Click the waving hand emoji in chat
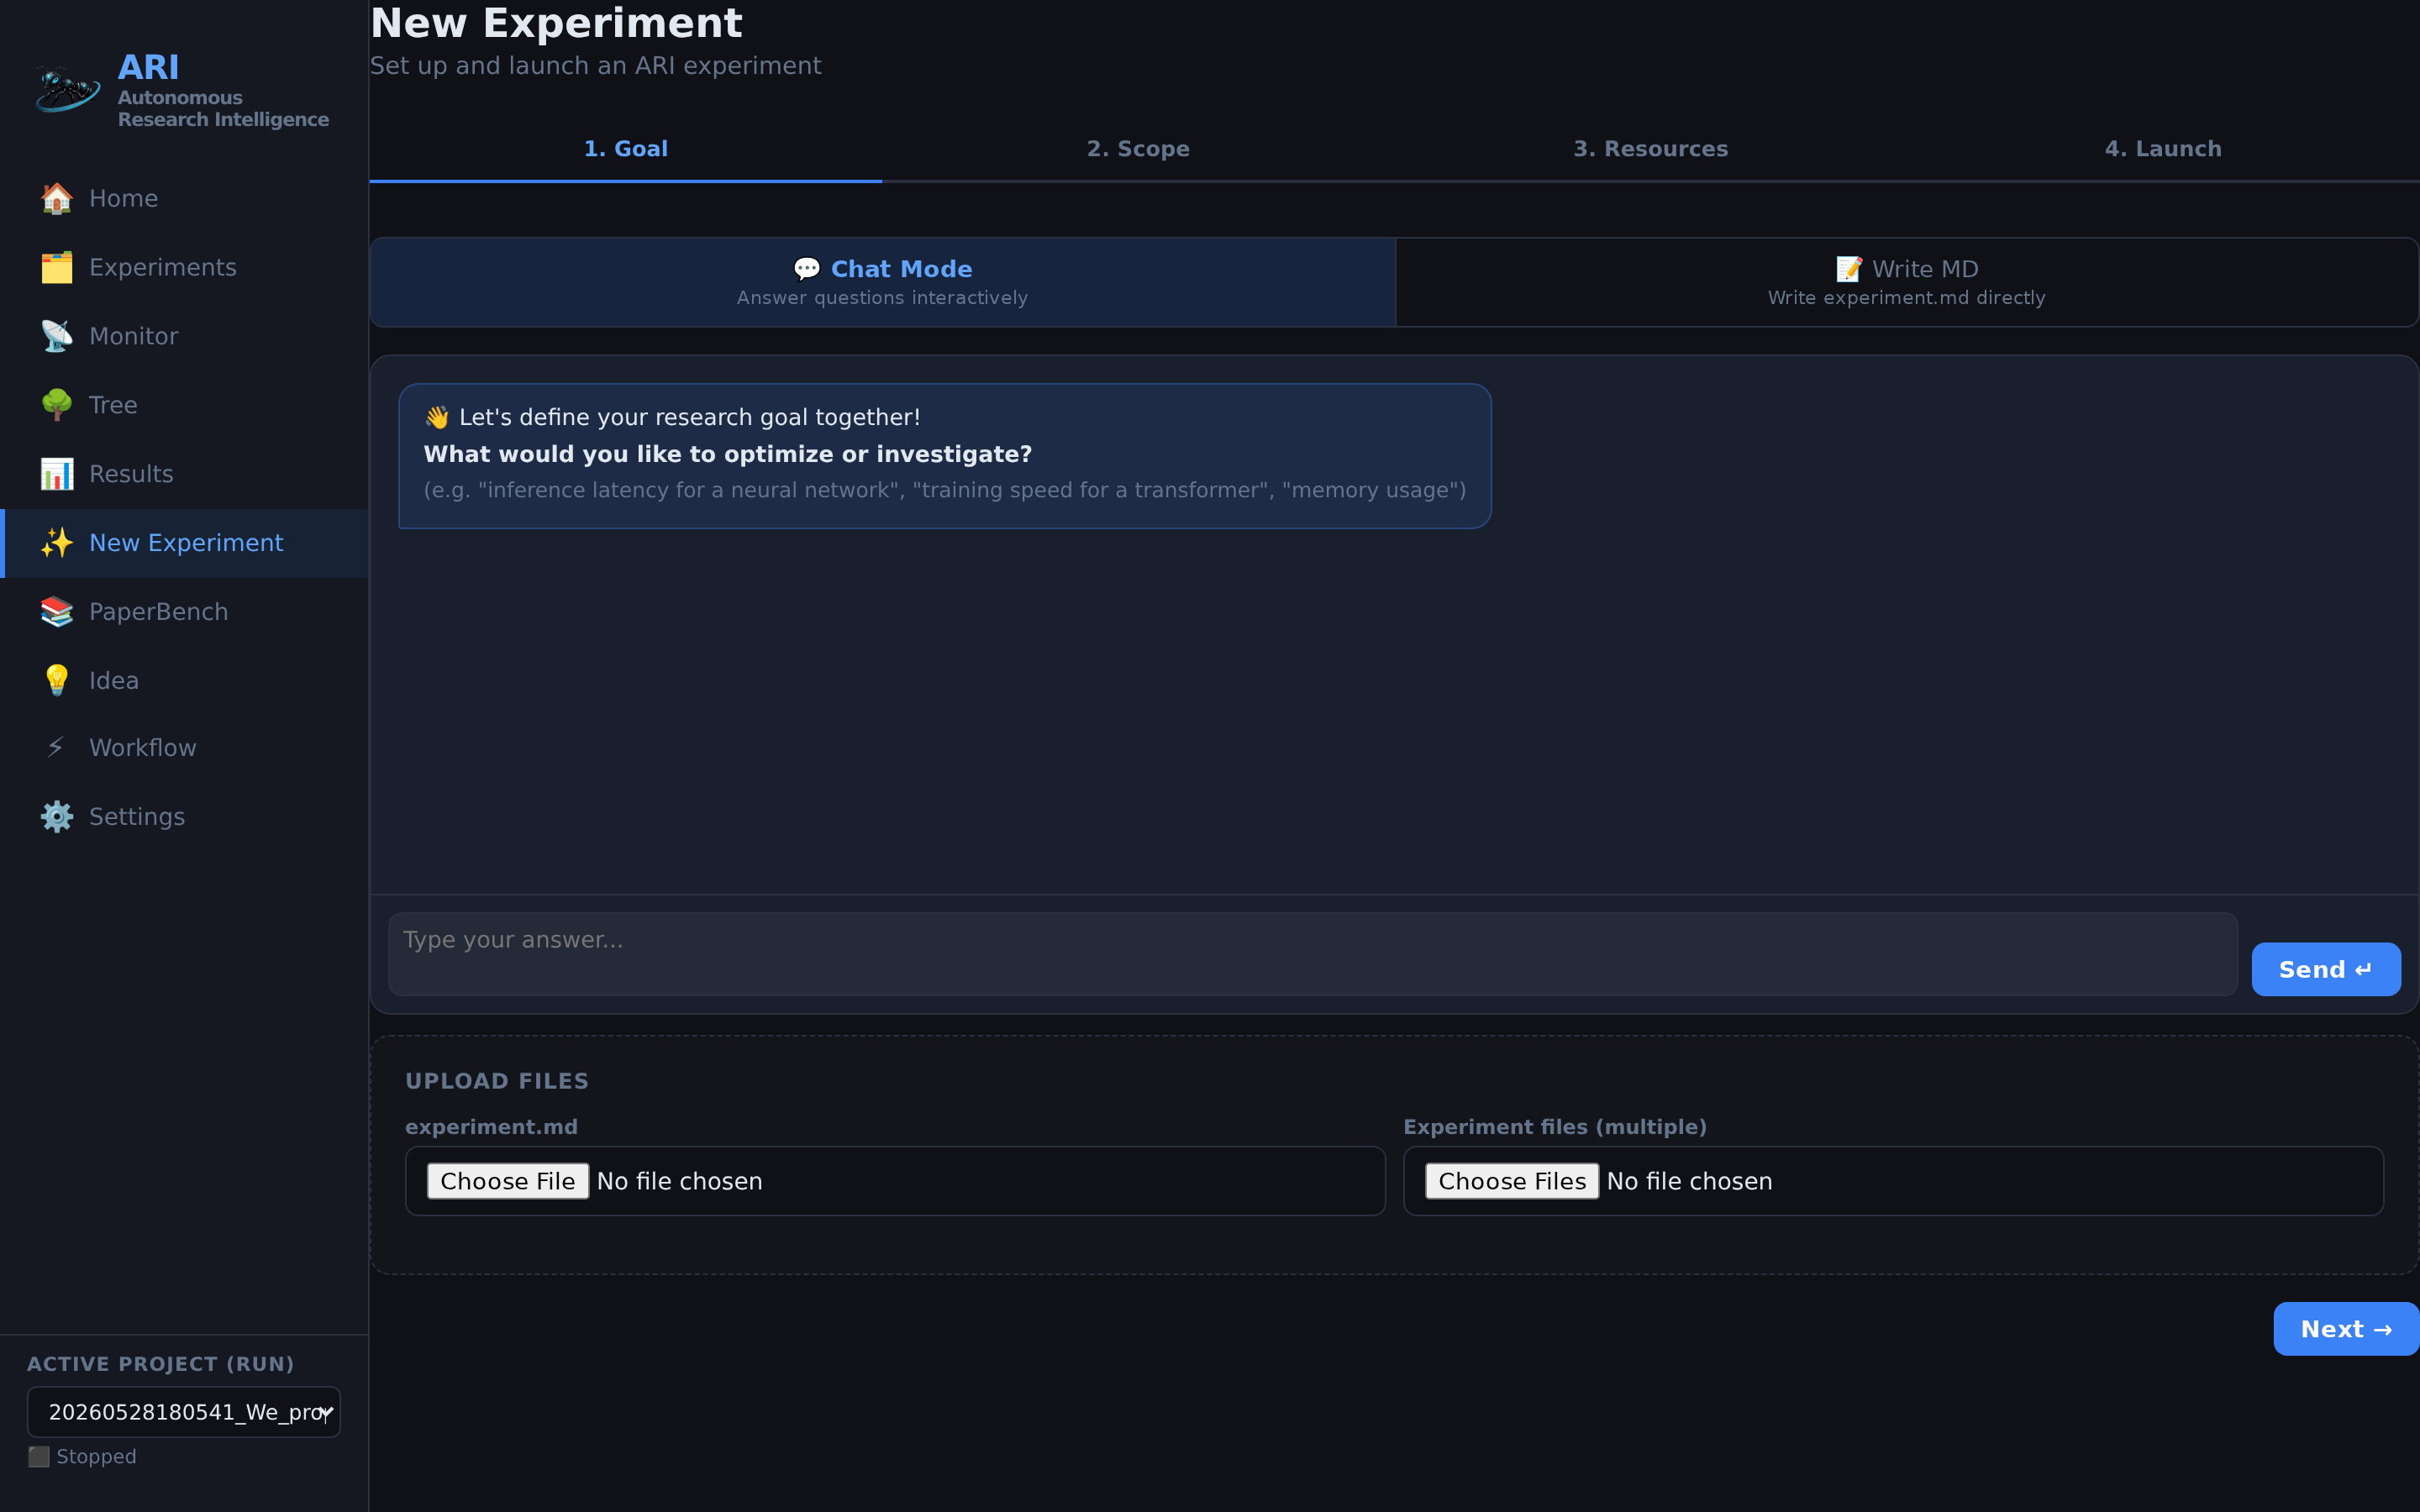 (437, 417)
